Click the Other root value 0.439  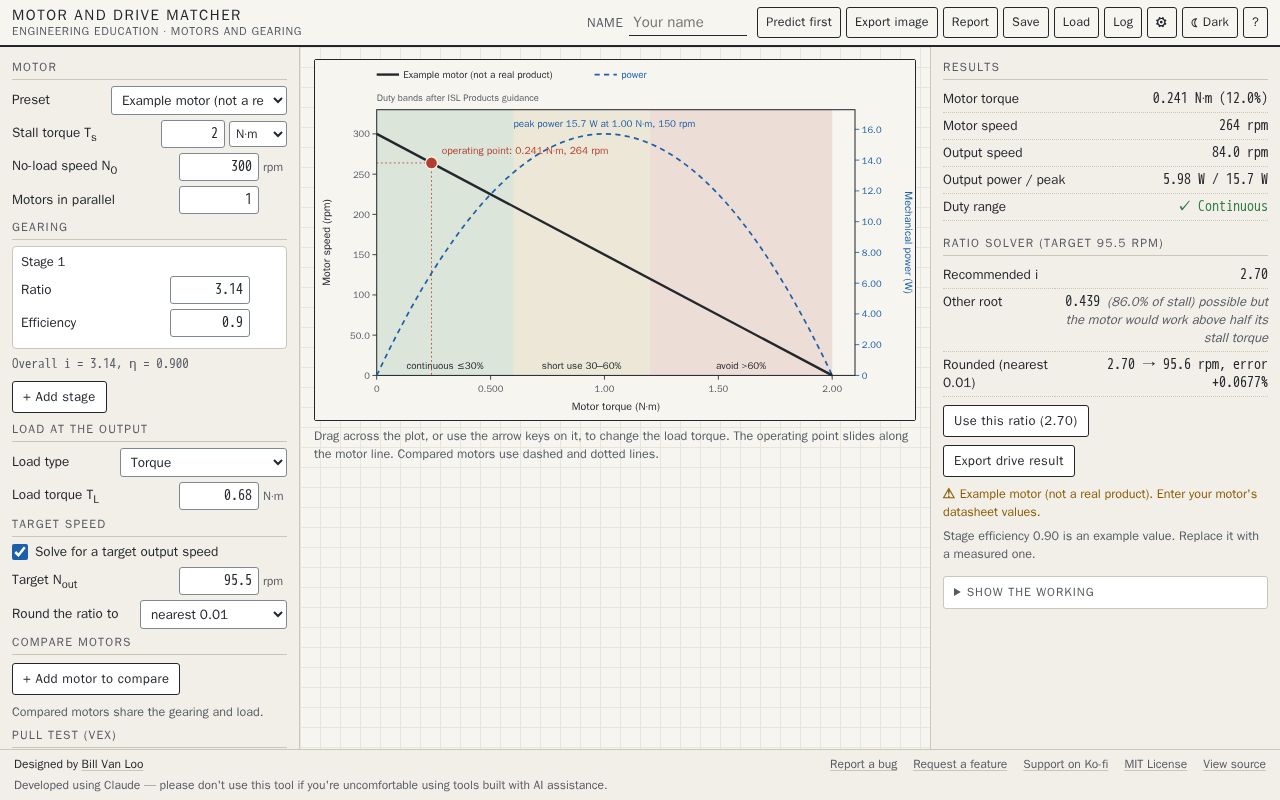pos(1083,302)
